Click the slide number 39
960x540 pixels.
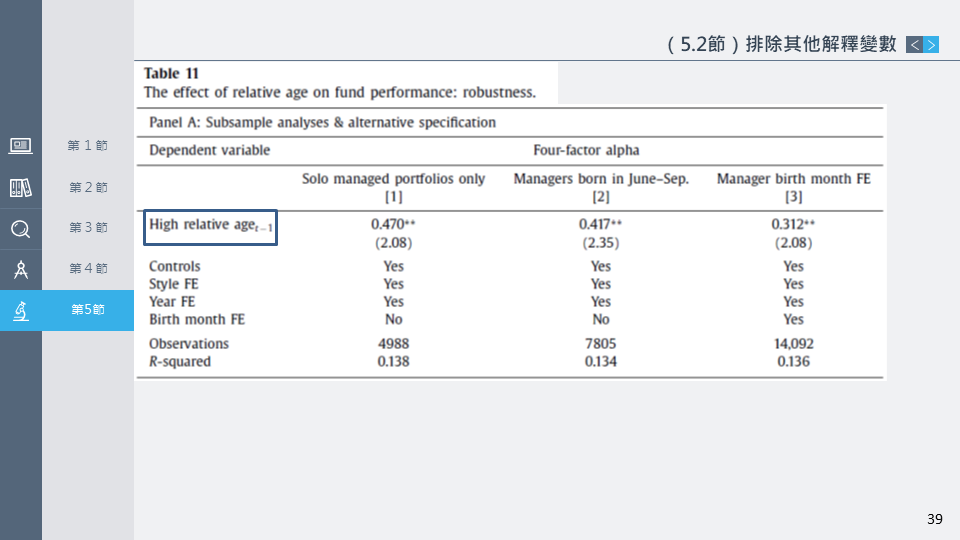(x=934, y=518)
